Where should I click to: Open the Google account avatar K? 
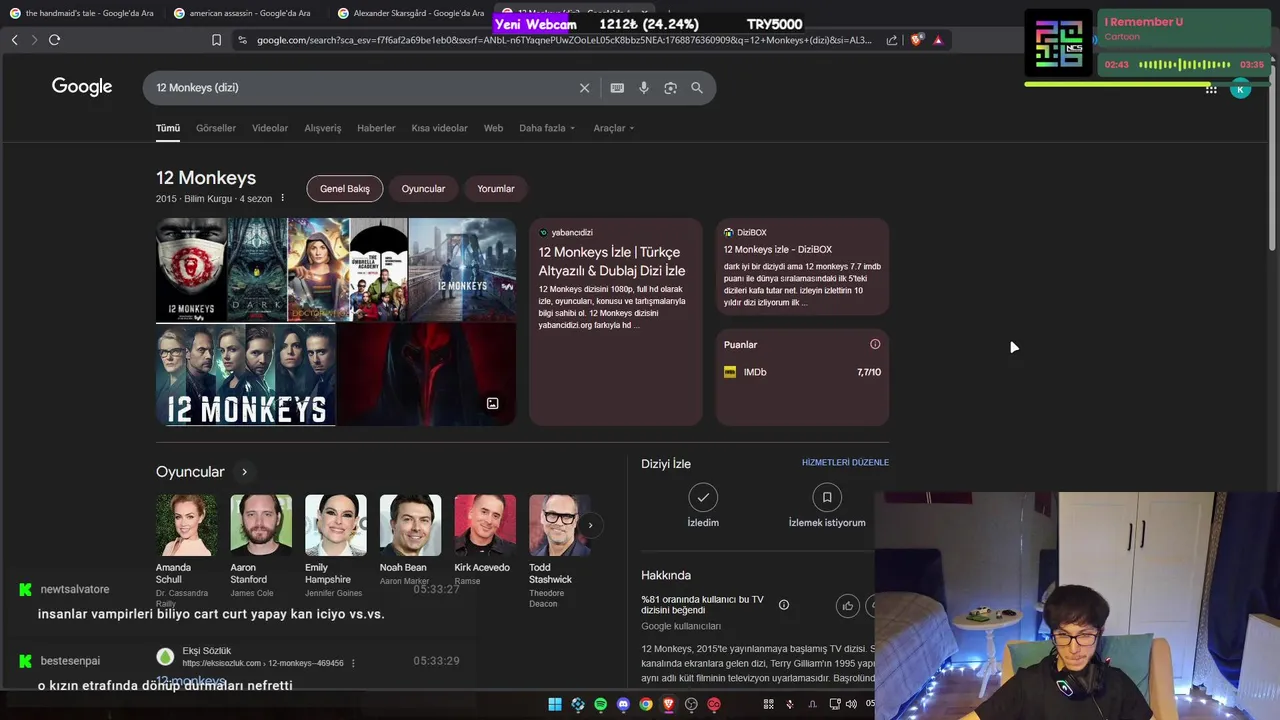1240,90
